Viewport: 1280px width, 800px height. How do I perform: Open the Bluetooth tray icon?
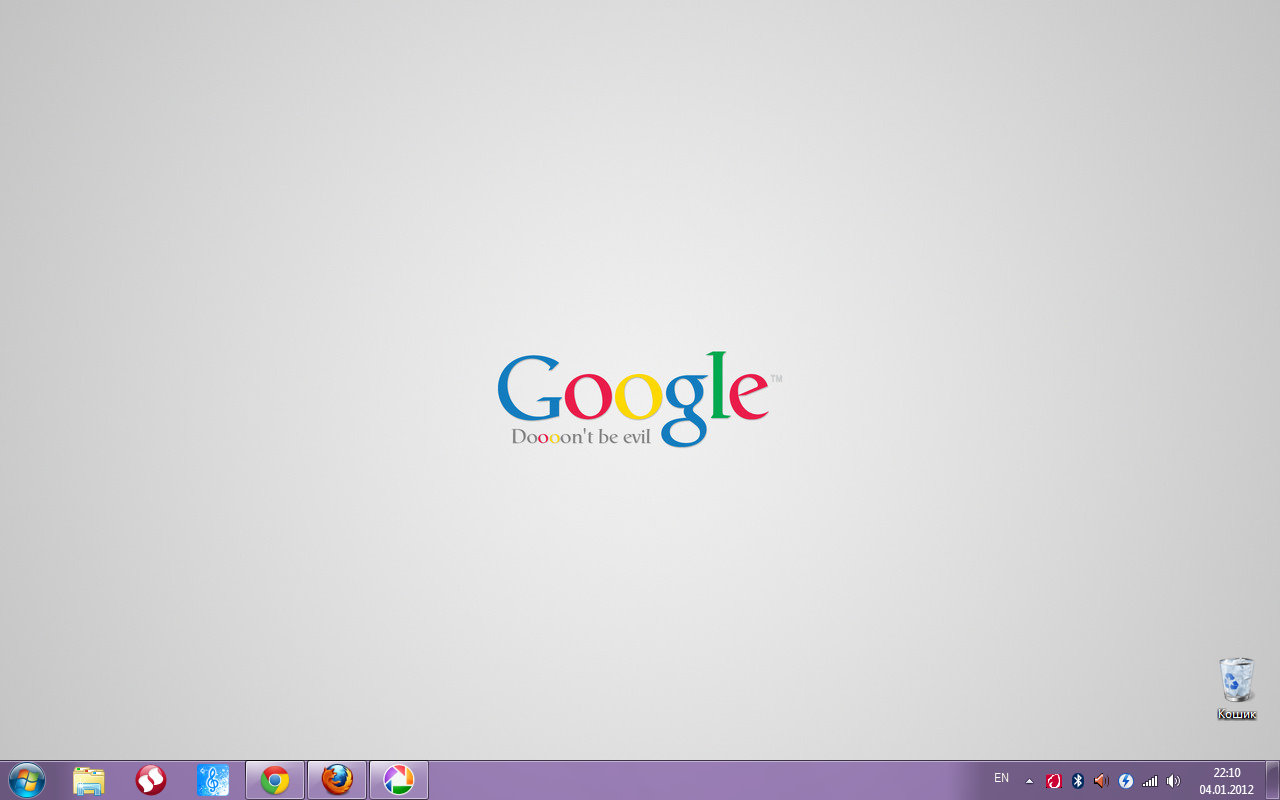1077,781
